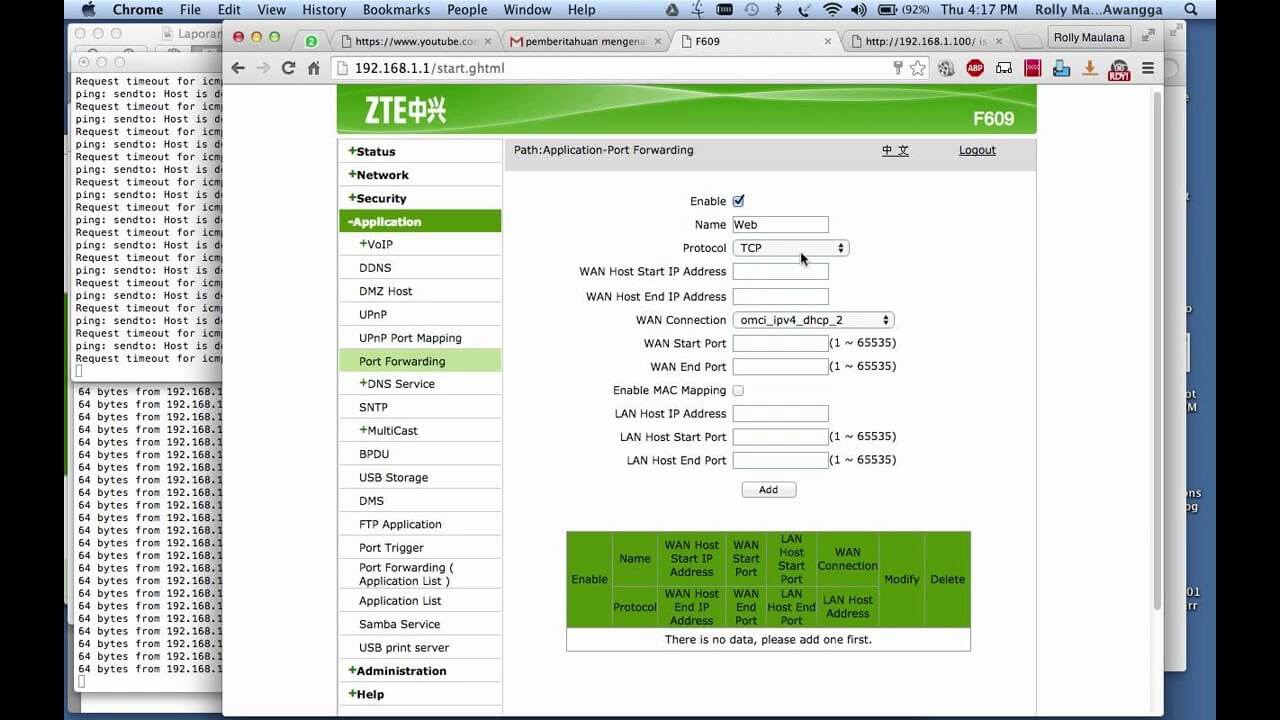Click the Rolly Maulana profile button
1280x720 pixels.
[x=1089, y=37]
